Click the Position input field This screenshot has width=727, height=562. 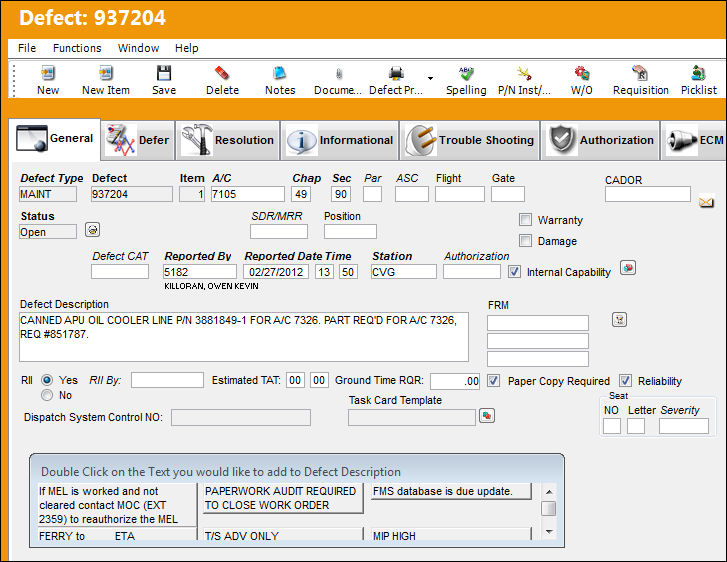click(350, 231)
